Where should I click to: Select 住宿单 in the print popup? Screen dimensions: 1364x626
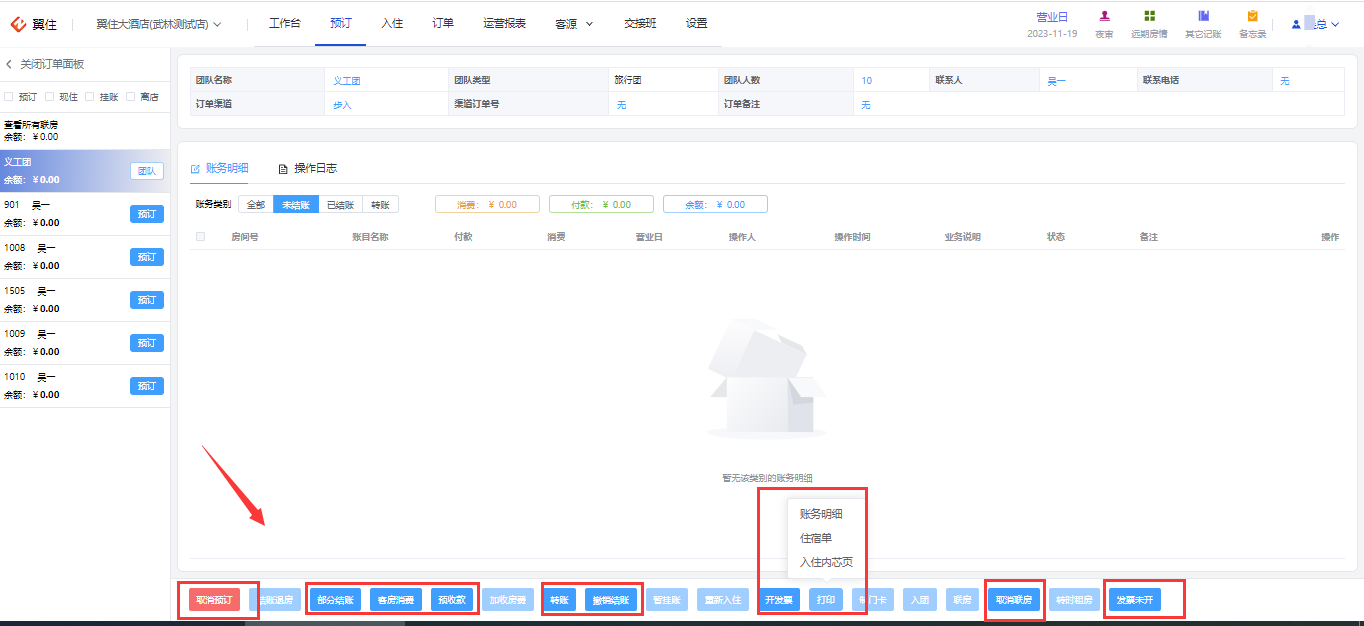(816, 538)
